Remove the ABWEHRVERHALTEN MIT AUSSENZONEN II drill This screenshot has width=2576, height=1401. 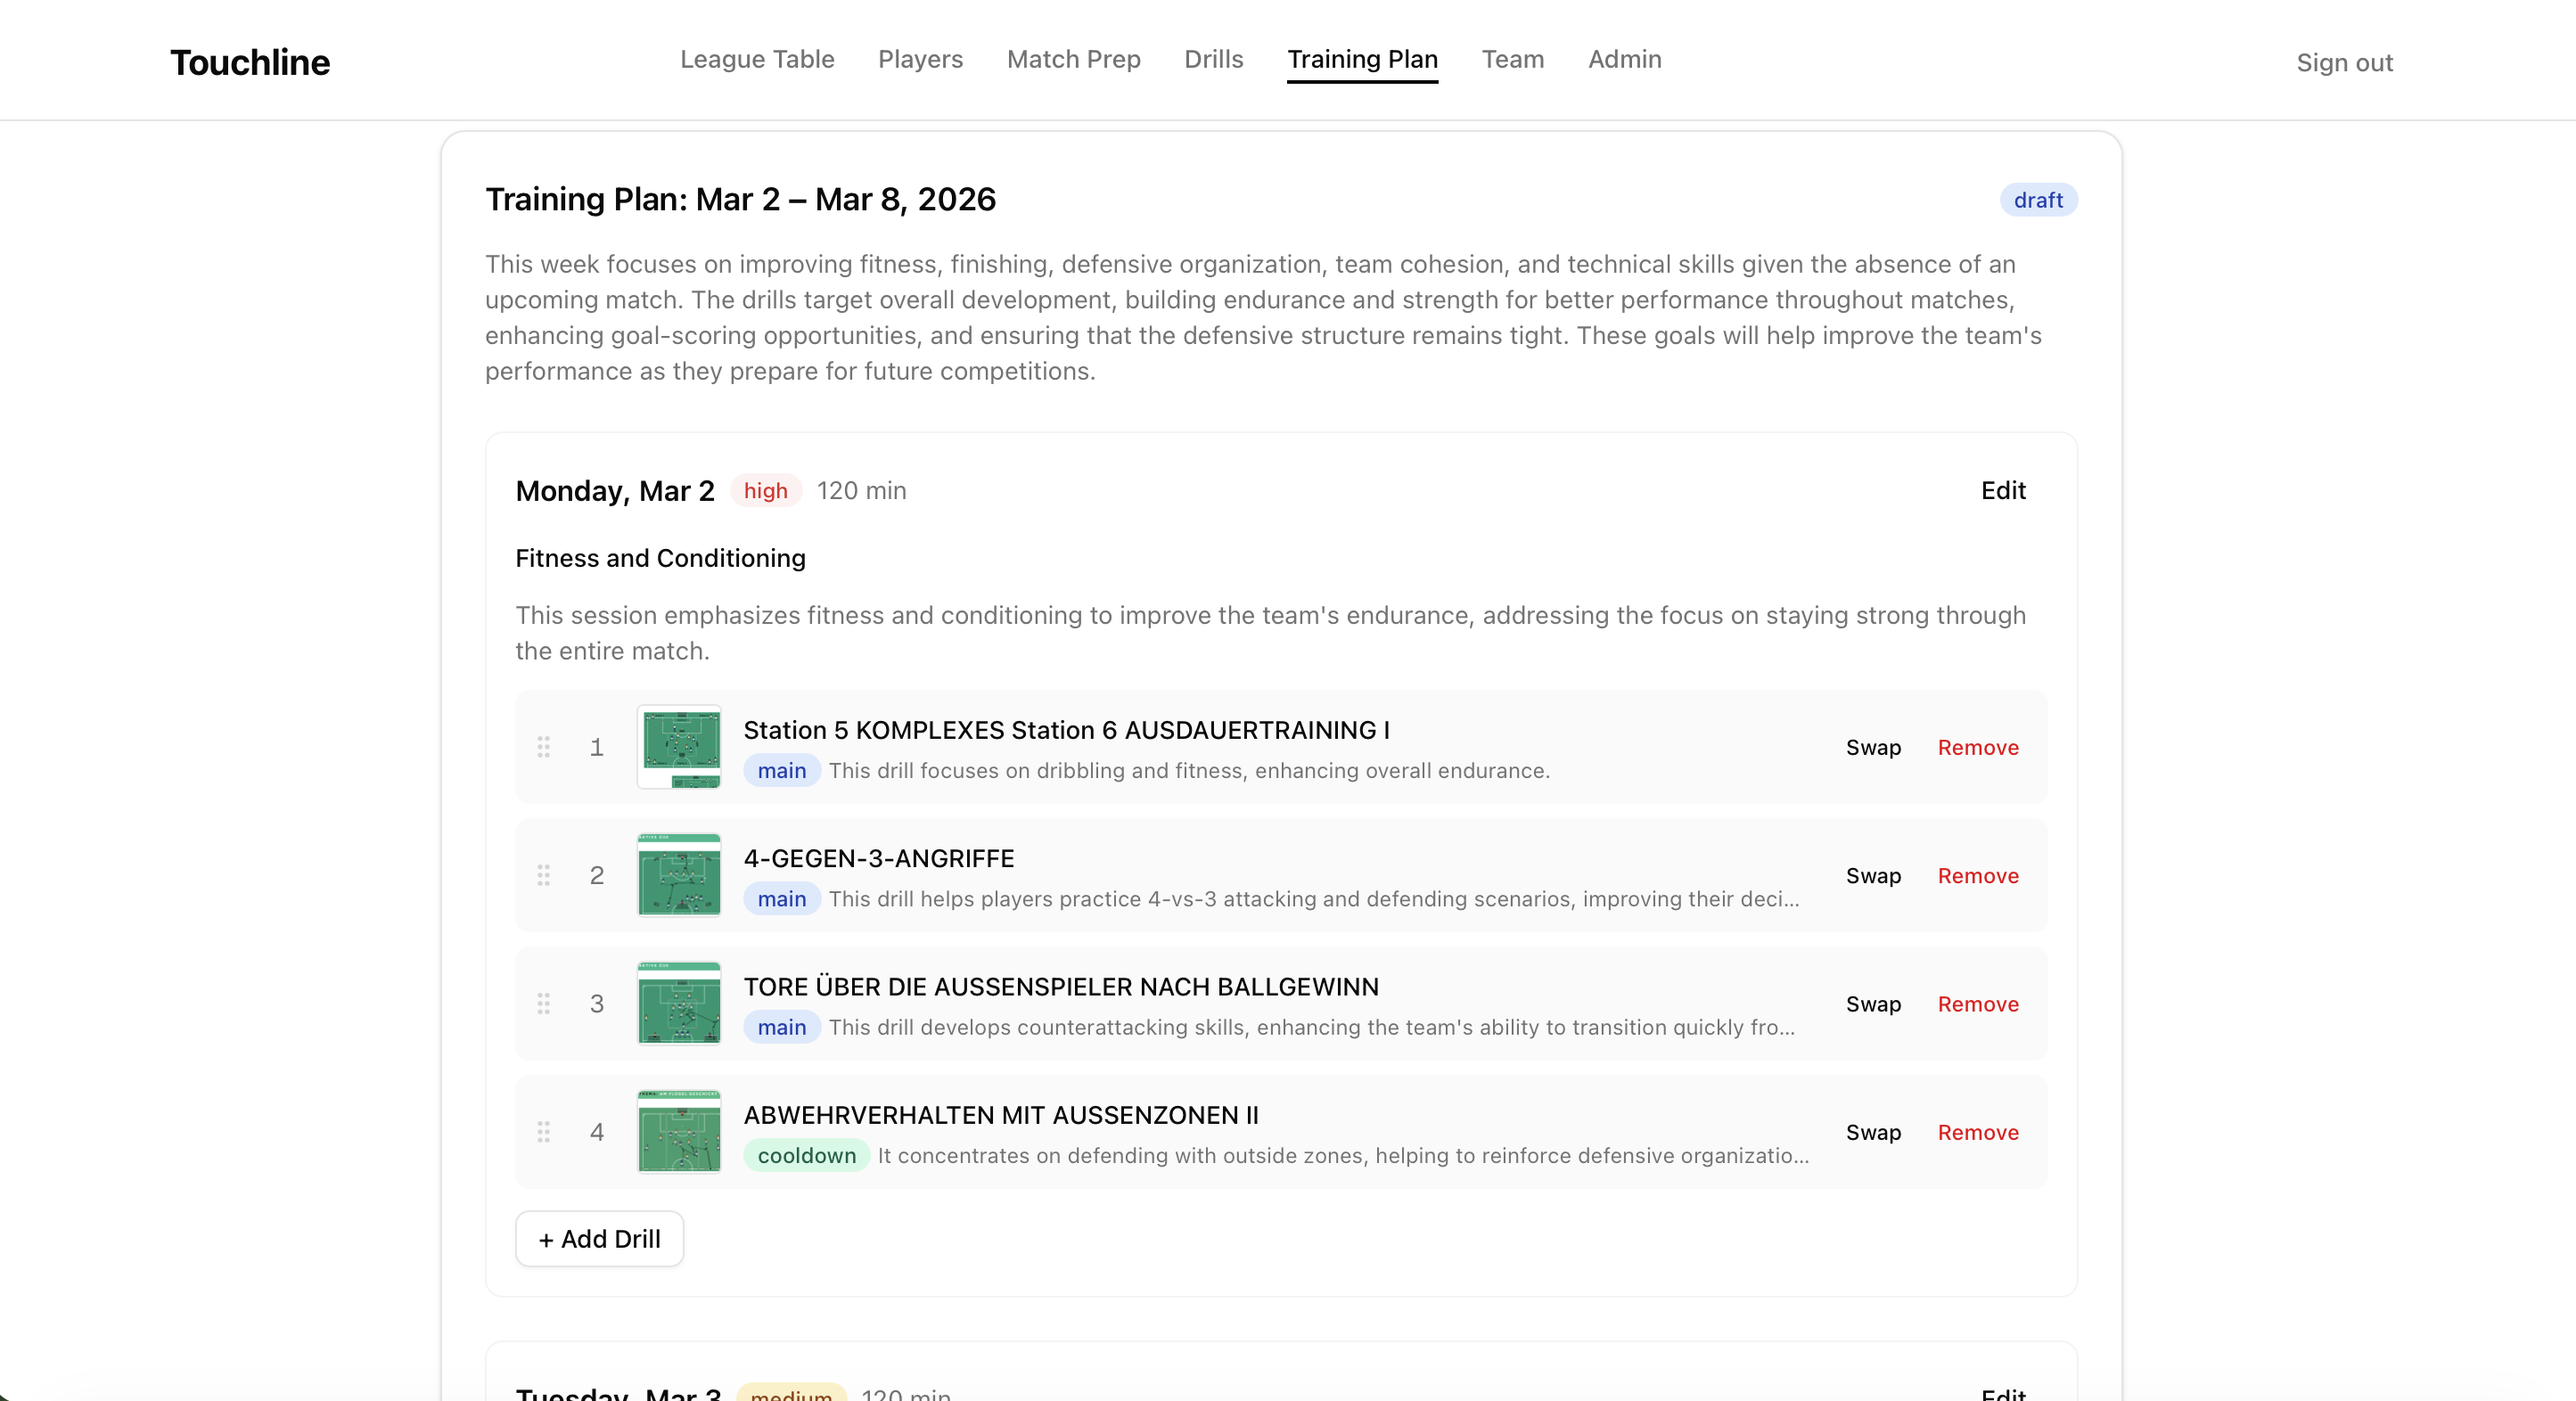(x=1977, y=1132)
